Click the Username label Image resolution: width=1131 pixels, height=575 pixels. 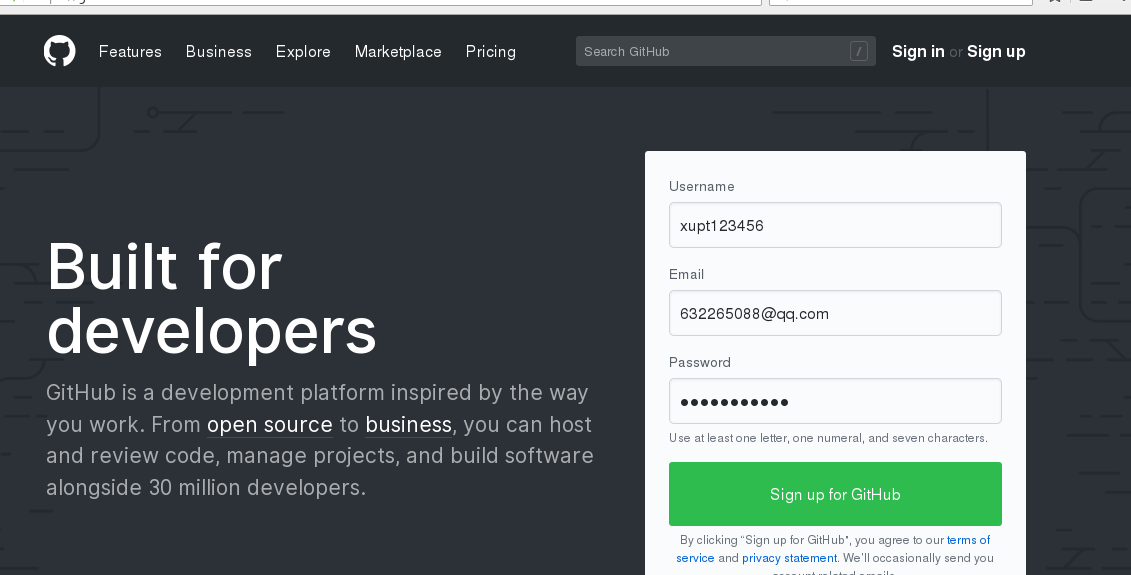[701, 186]
